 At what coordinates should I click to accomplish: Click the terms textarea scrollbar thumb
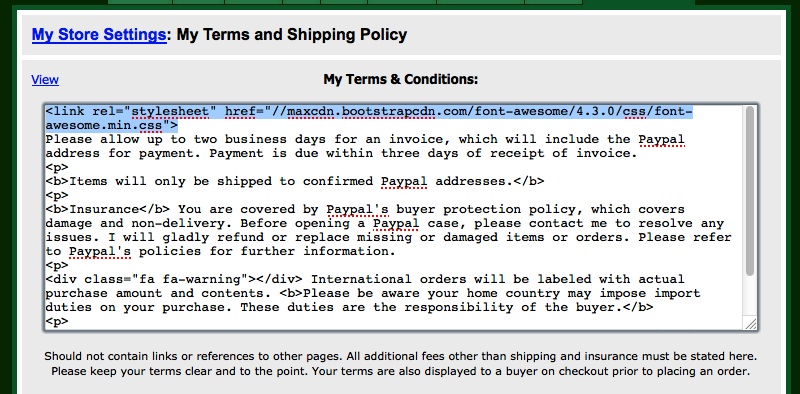point(749,191)
